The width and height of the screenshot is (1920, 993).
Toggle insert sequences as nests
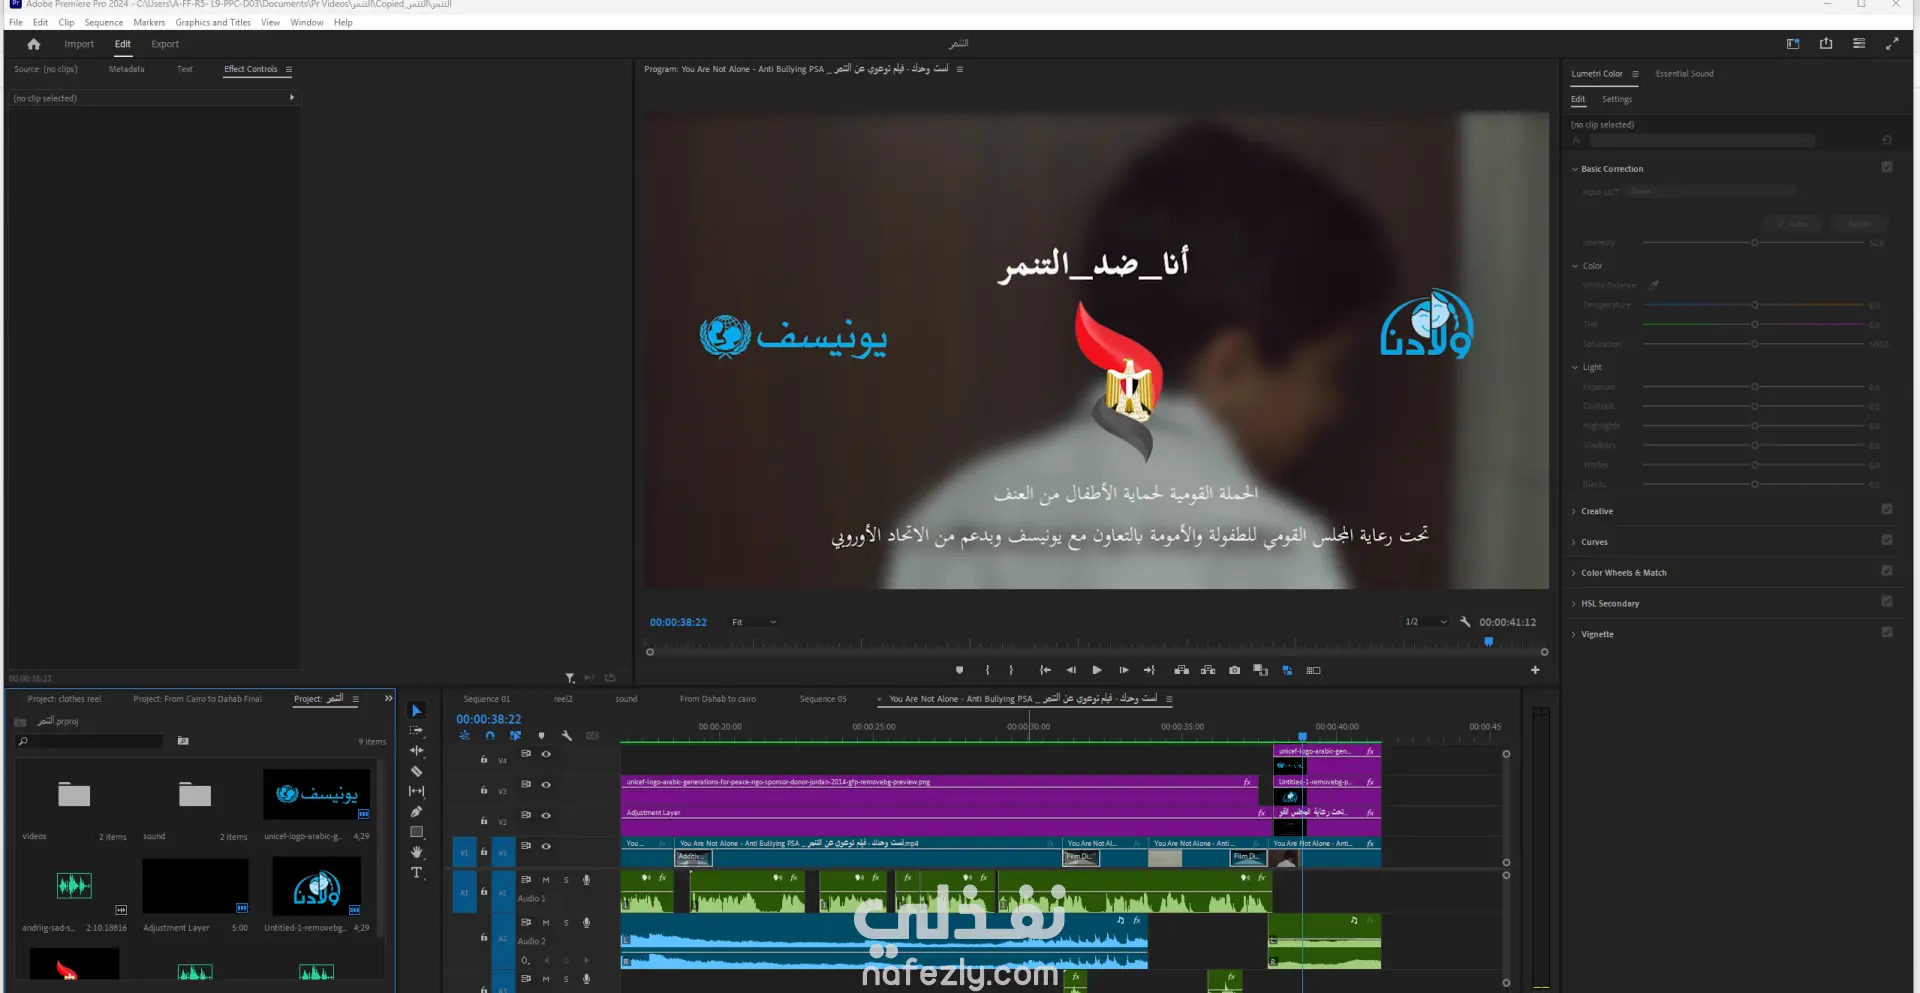coord(464,736)
